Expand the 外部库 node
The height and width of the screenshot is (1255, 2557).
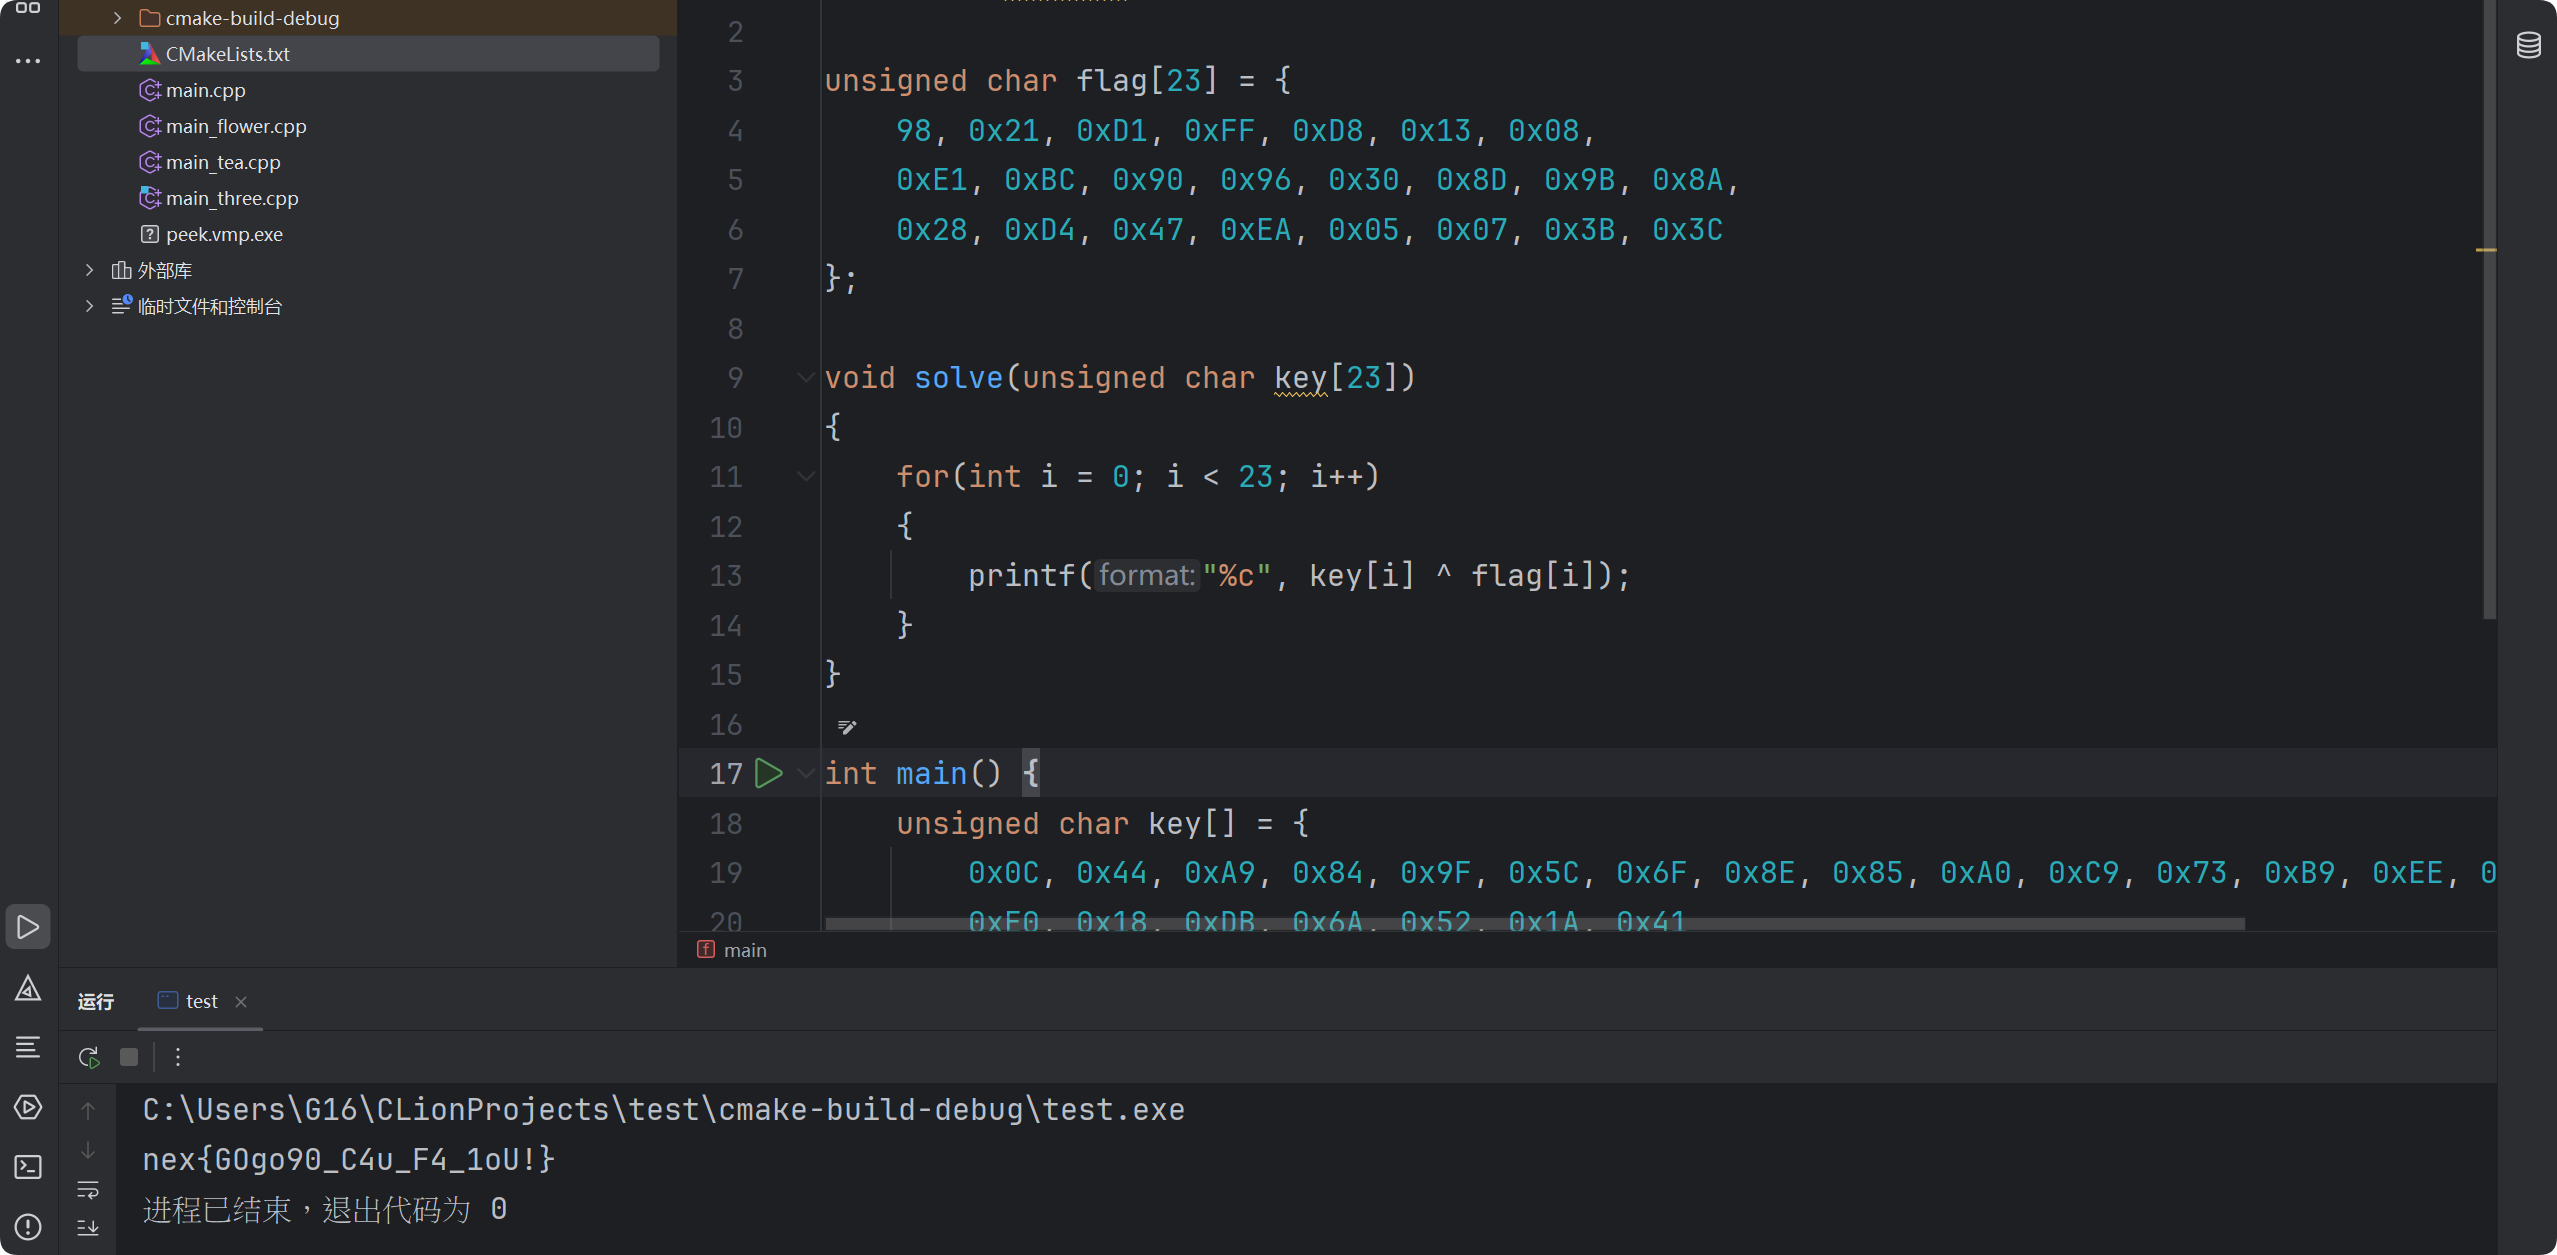pos(89,270)
